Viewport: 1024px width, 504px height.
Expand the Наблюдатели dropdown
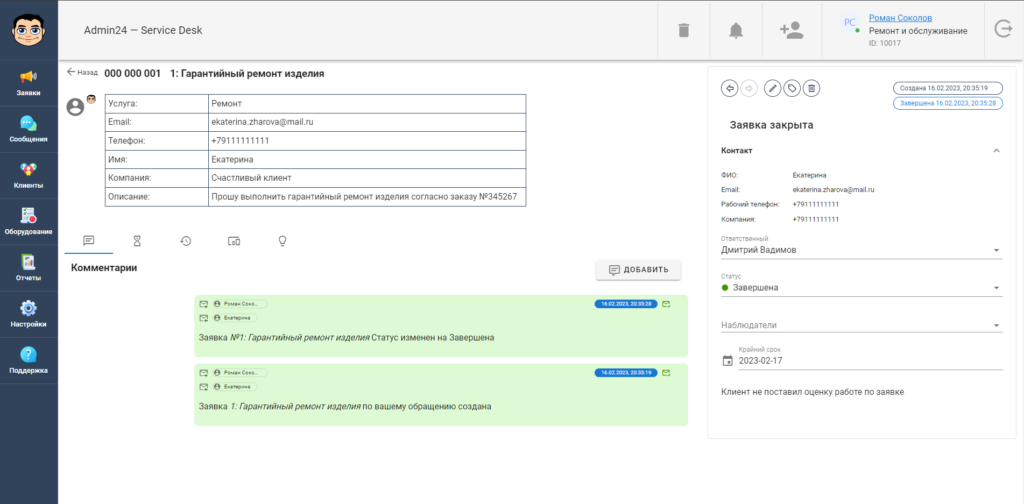pos(861,325)
